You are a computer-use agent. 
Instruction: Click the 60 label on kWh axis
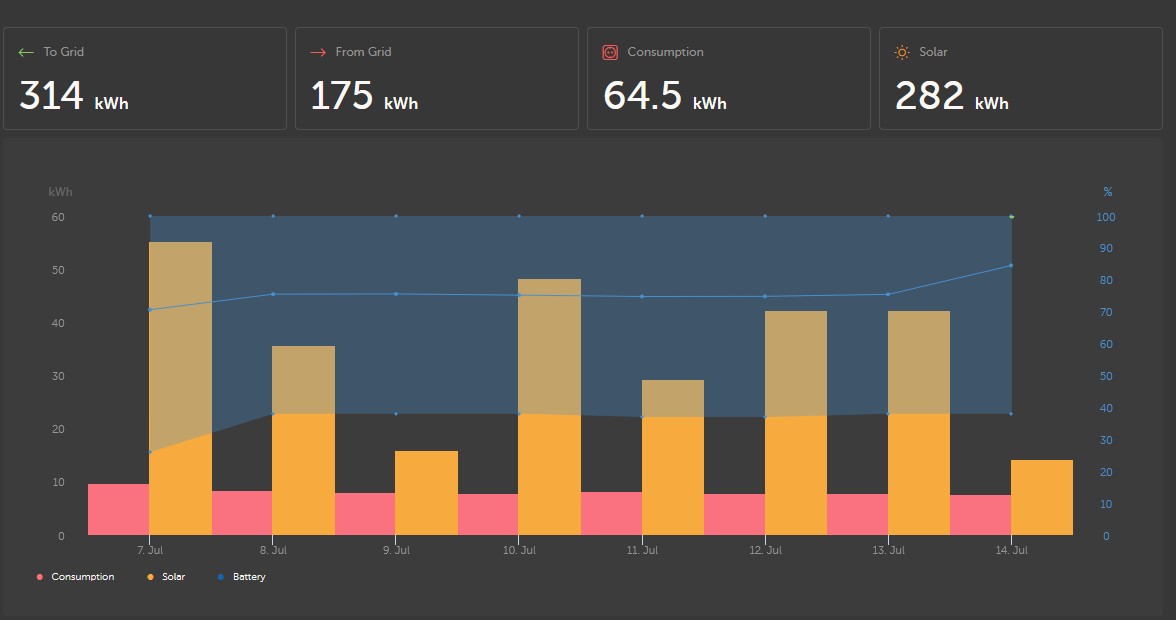[58, 217]
